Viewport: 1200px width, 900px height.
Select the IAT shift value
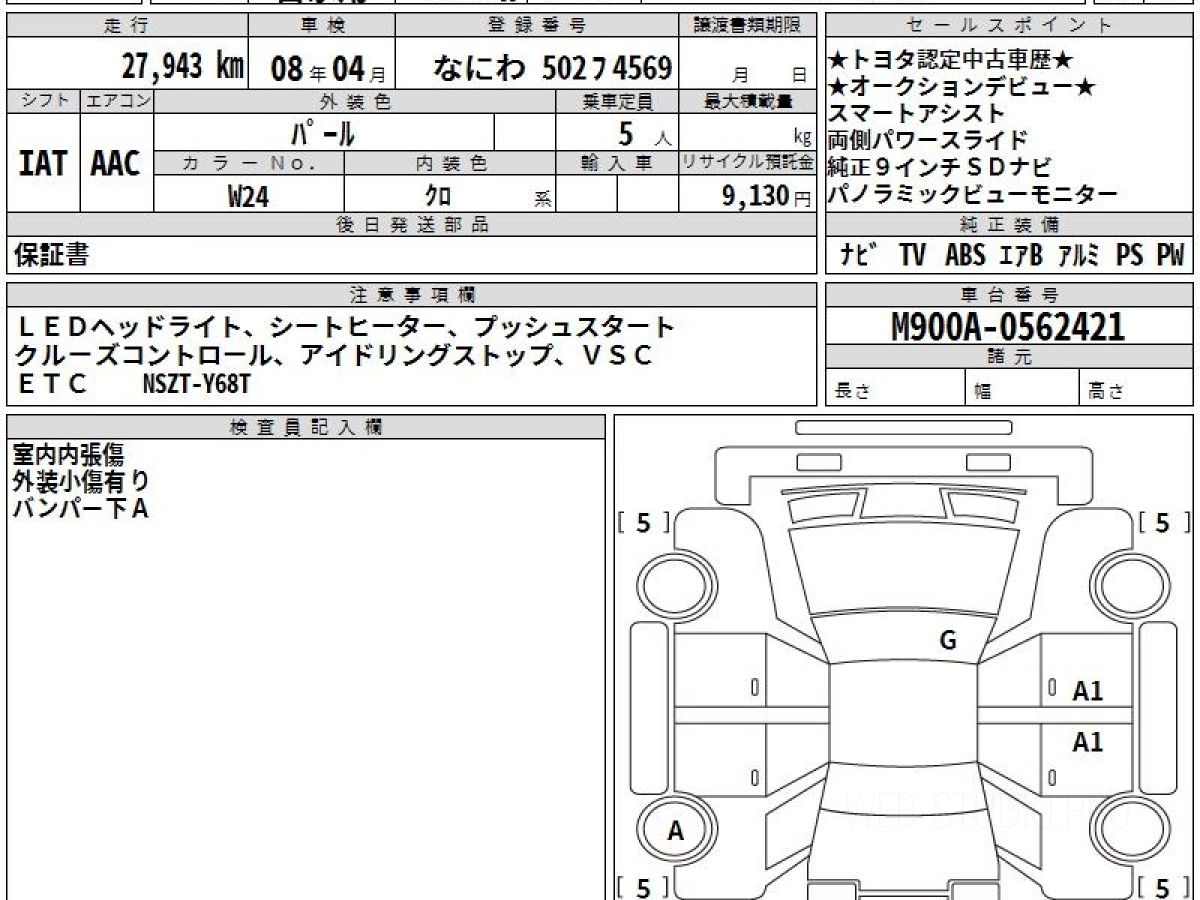43,163
